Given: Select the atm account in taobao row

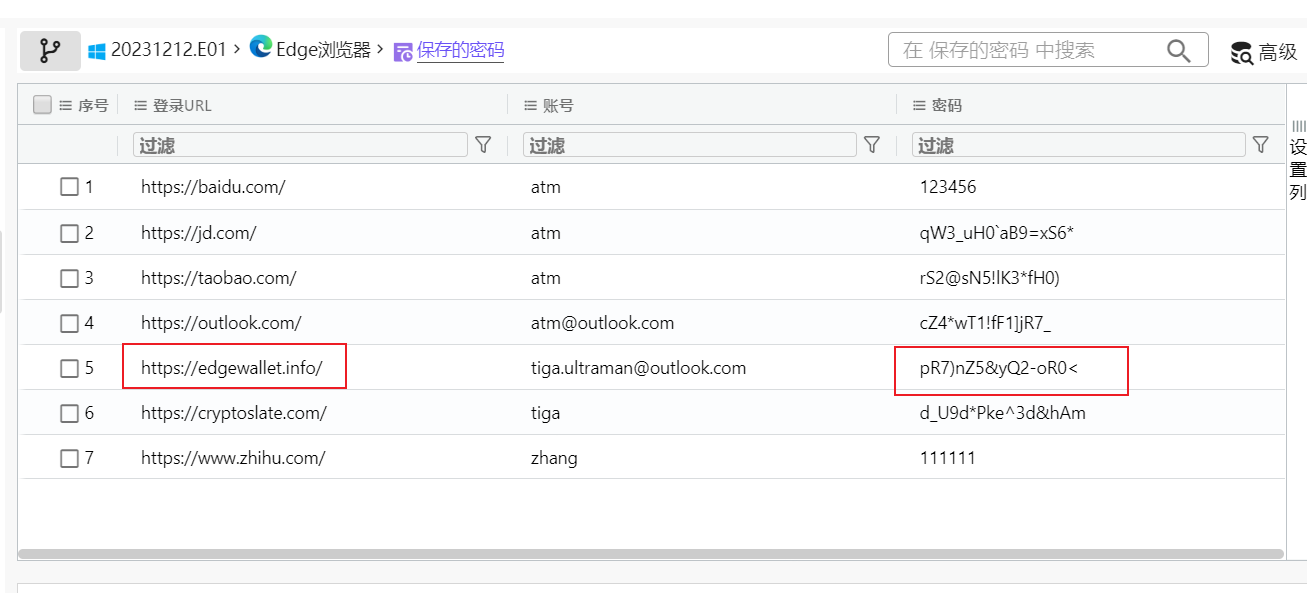Looking at the screenshot, I should (545, 278).
